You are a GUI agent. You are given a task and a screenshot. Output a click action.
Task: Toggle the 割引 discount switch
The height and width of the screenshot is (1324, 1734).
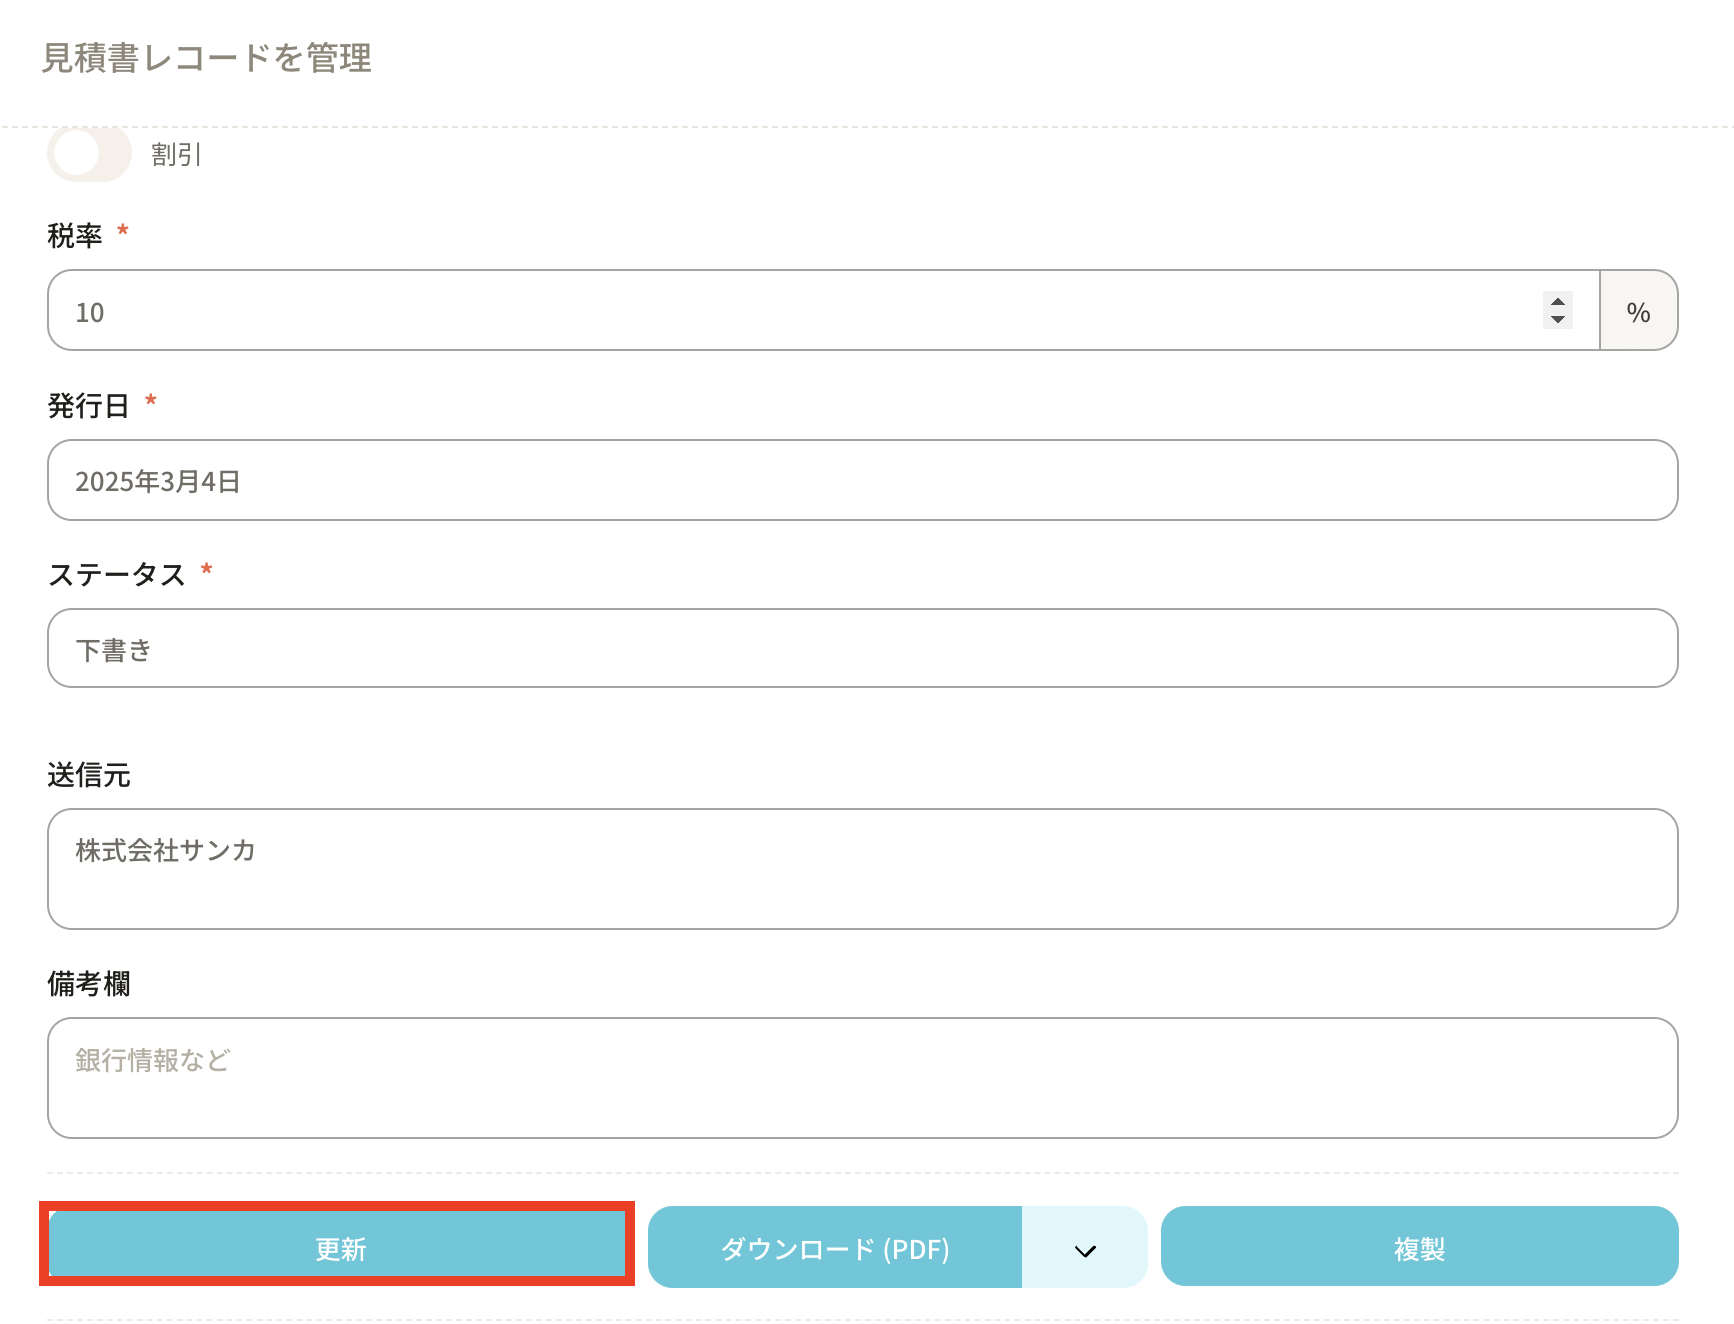pos(89,154)
